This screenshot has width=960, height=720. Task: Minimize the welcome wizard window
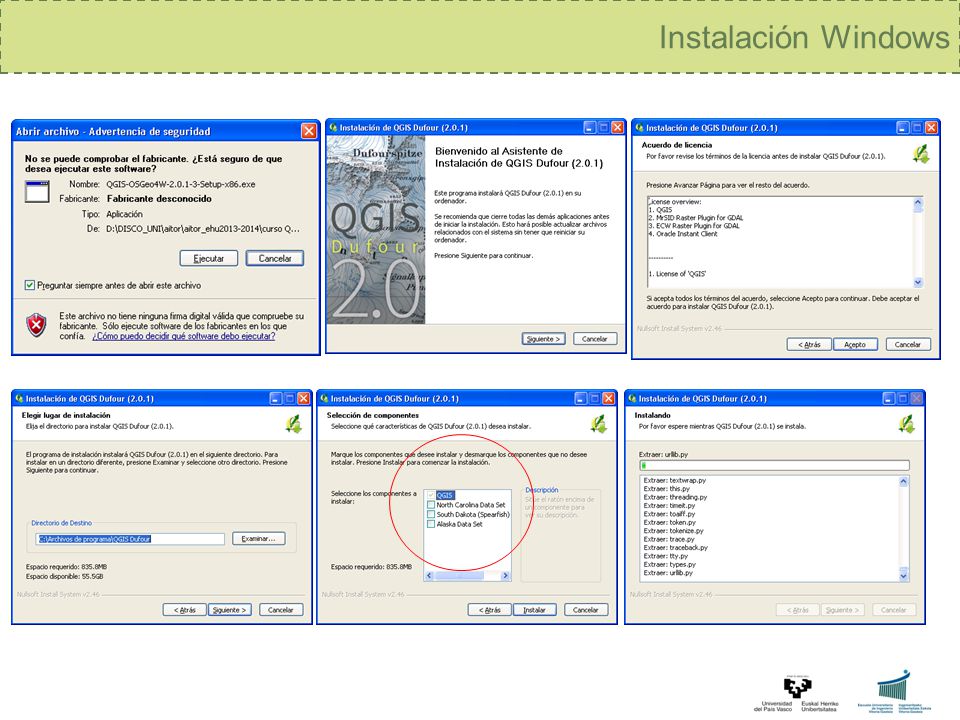click(x=590, y=127)
